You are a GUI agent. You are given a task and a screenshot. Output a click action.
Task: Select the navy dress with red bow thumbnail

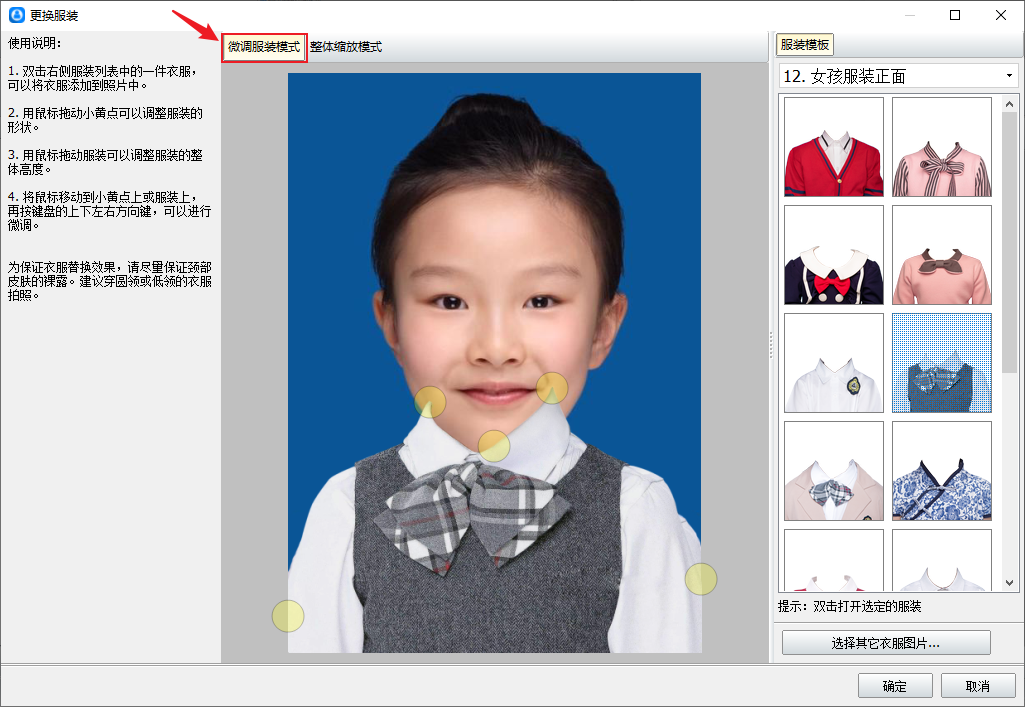[833, 255]
